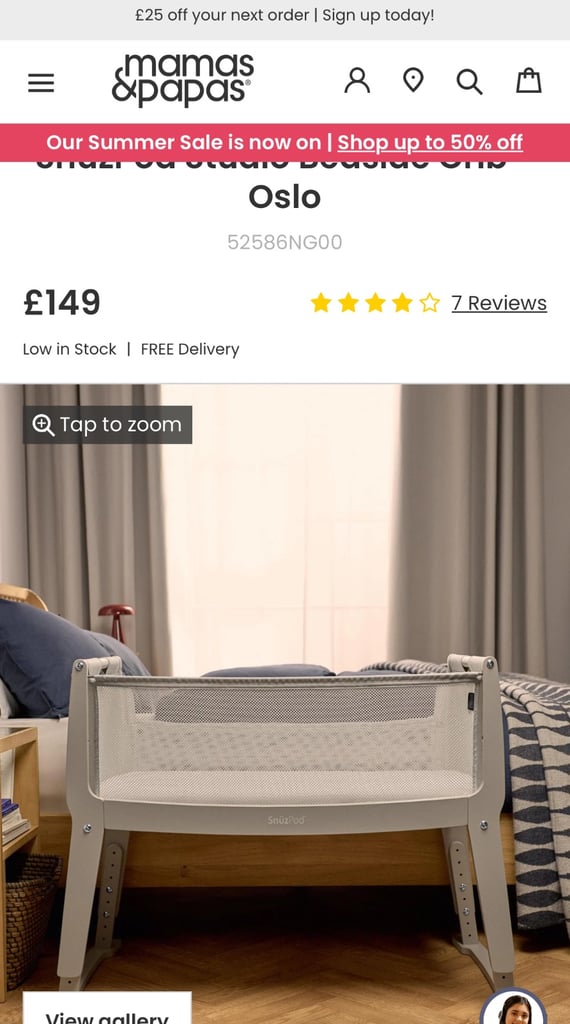Click the product code 52586NG00
The height and width of the screenshot is (1024, 570).
(285, 242)
